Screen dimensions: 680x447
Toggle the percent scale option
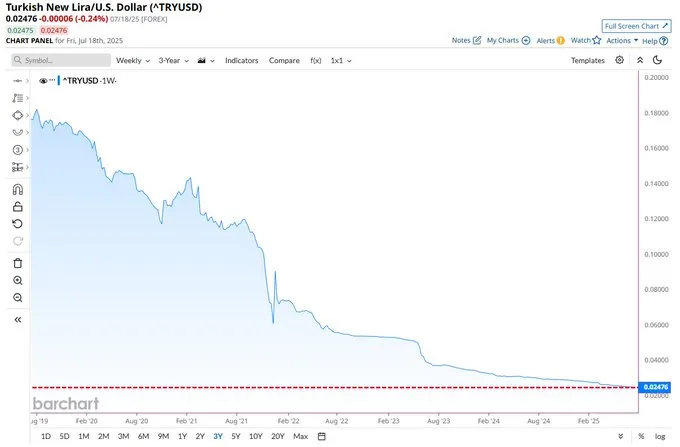[x=641, y=437]
